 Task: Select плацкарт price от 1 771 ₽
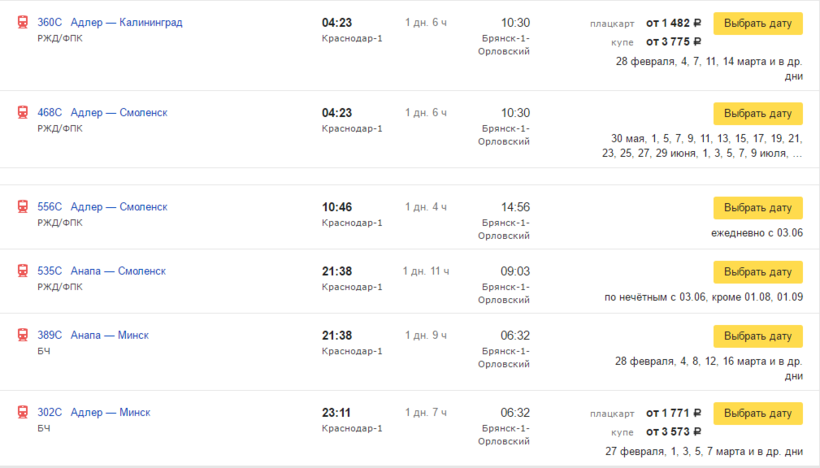tap(673, 412)
